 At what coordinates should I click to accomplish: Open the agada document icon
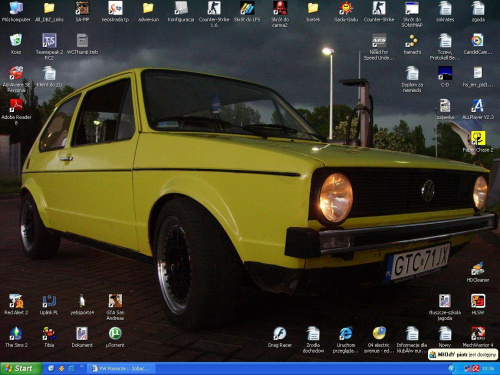478,8
